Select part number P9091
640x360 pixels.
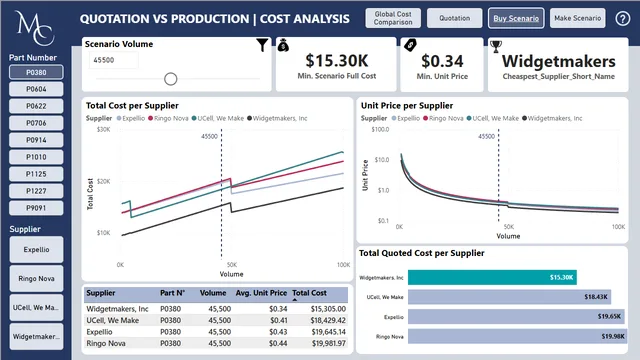coord(36,208)
